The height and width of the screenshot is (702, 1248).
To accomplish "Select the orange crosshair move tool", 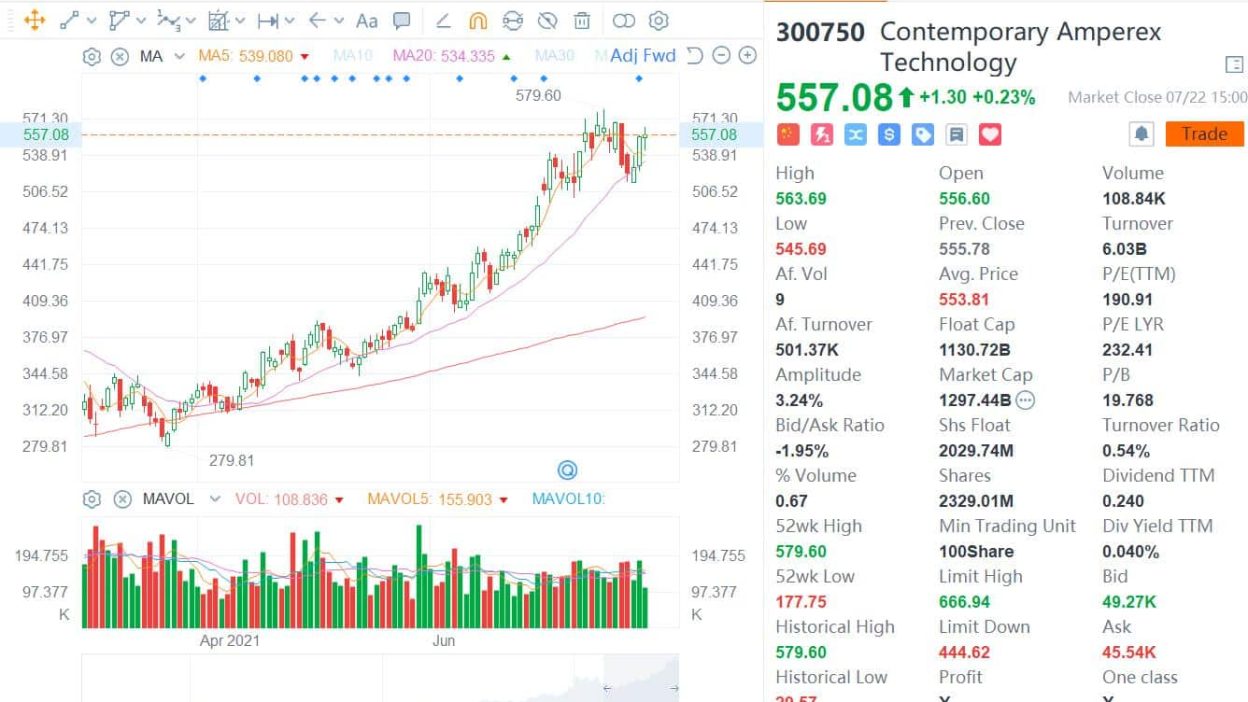I will [34, 20].
